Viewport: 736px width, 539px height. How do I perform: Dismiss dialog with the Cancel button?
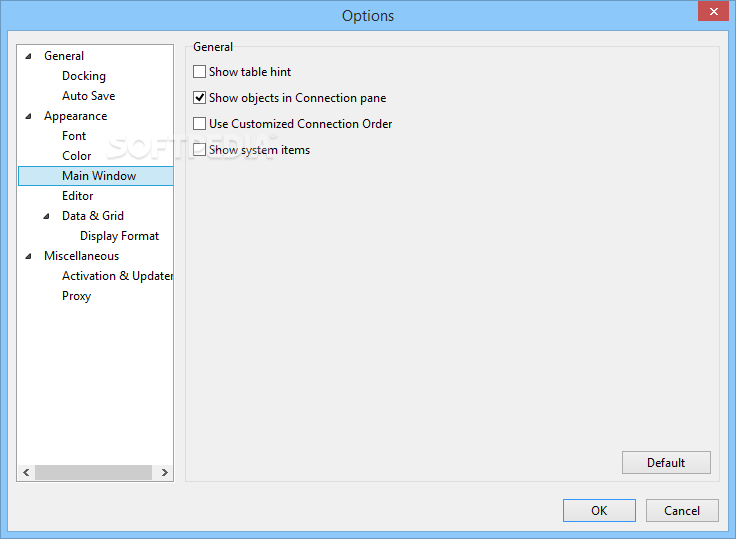click(x=682, y=510)
